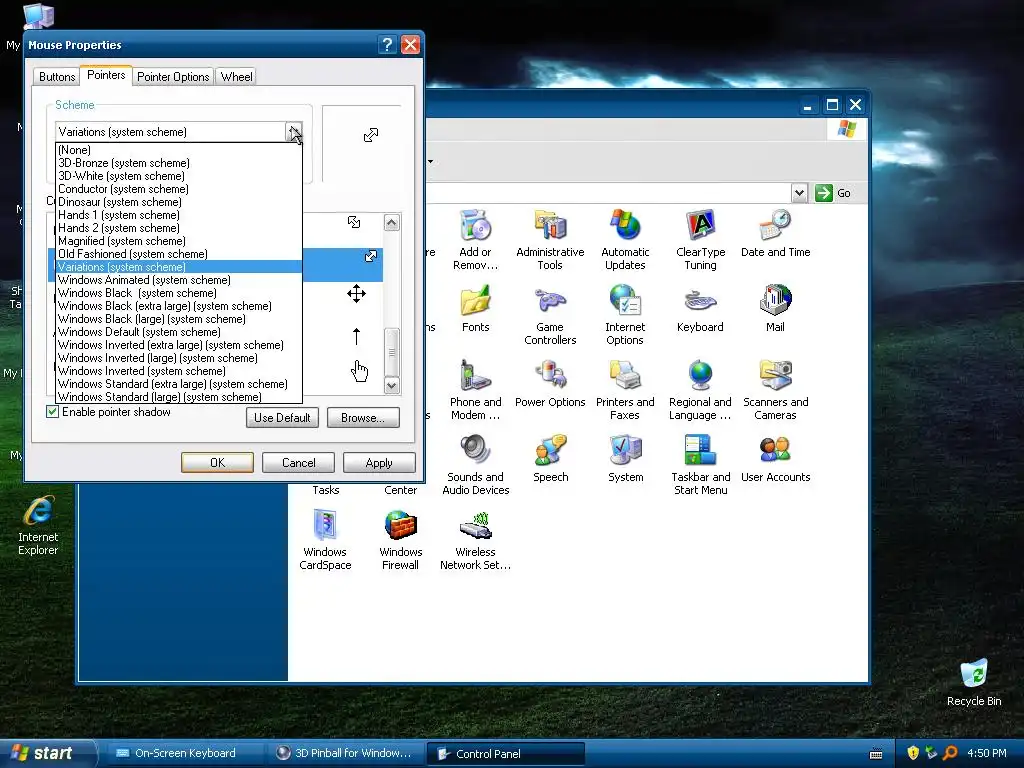Click clock showing 4:50 PM

coord(987,753)
